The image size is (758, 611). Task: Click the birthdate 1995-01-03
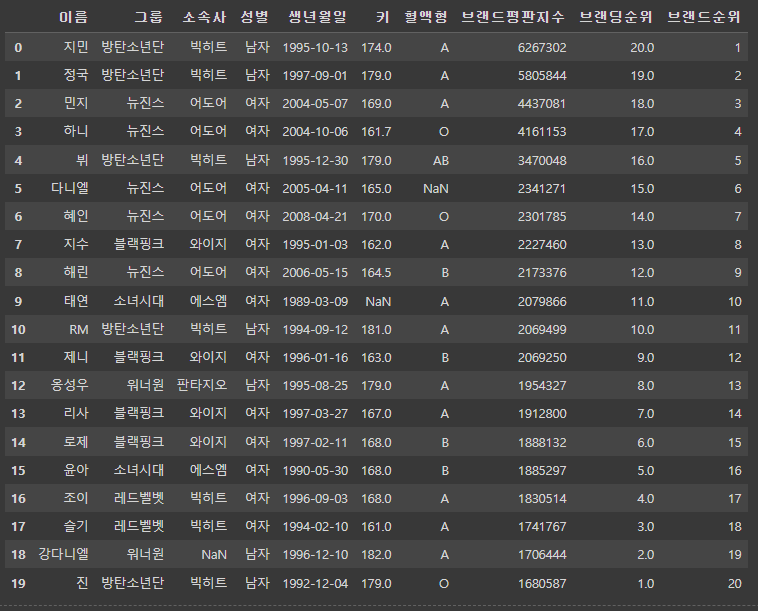(x=315, y=245)
